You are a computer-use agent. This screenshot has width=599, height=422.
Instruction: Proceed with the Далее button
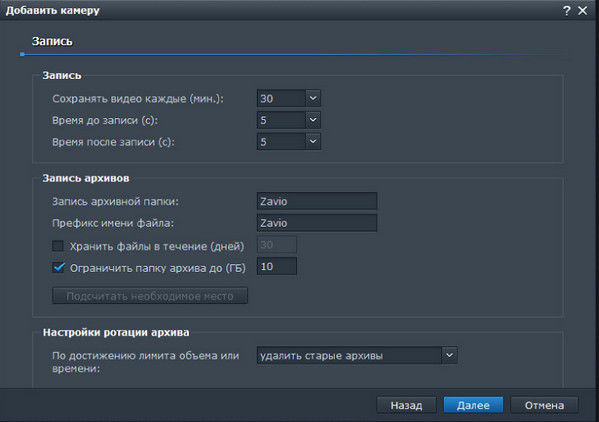point(473,405)
